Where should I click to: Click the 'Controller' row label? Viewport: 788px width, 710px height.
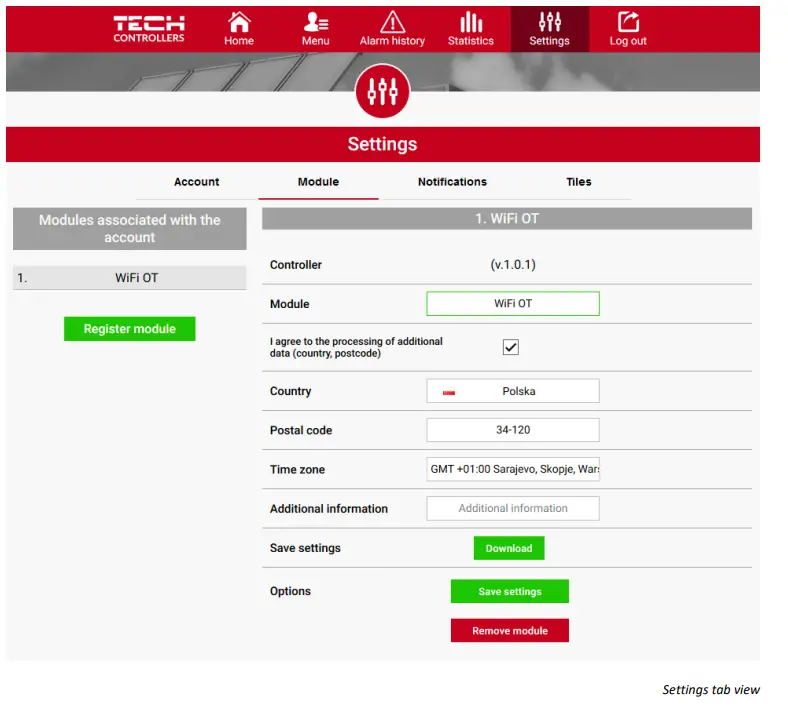[296, 265]
